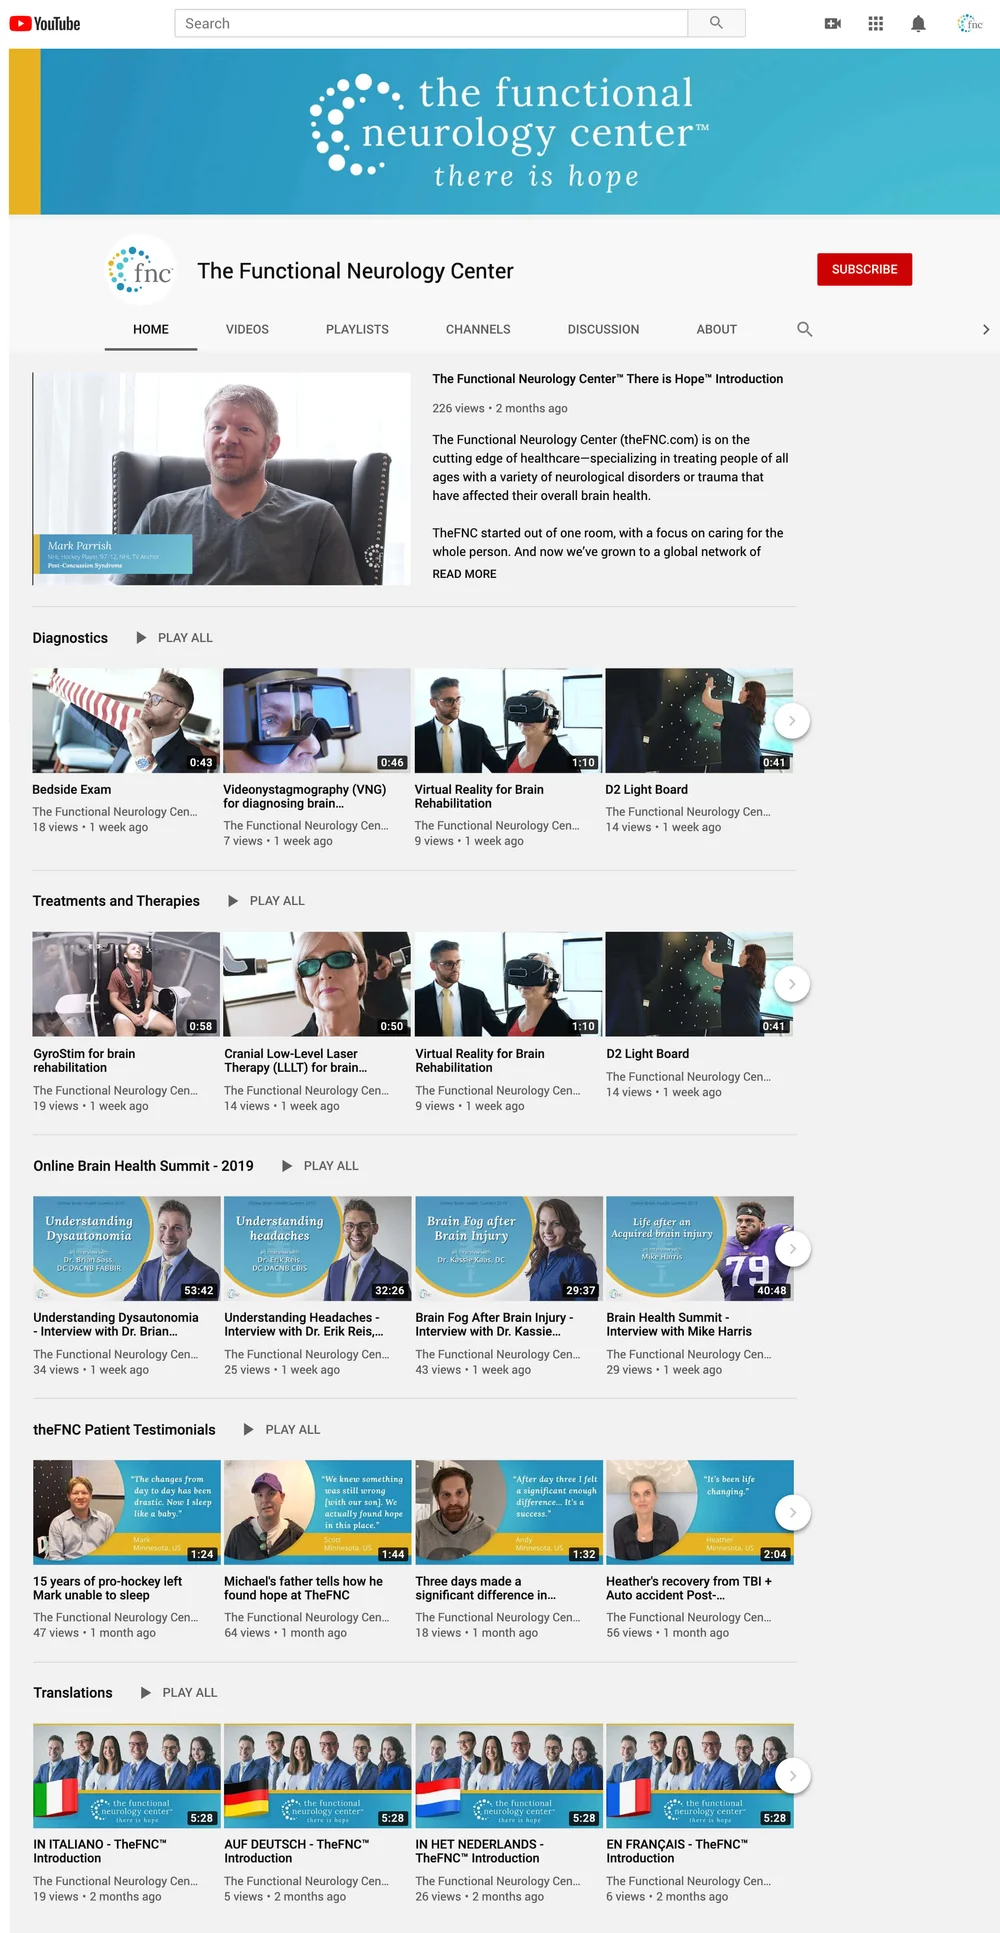Viewport: 1000px width, 1933px height.
Task: Open Virtual Reality thumbnail in Treatments row
Action: tap(509, 984)
